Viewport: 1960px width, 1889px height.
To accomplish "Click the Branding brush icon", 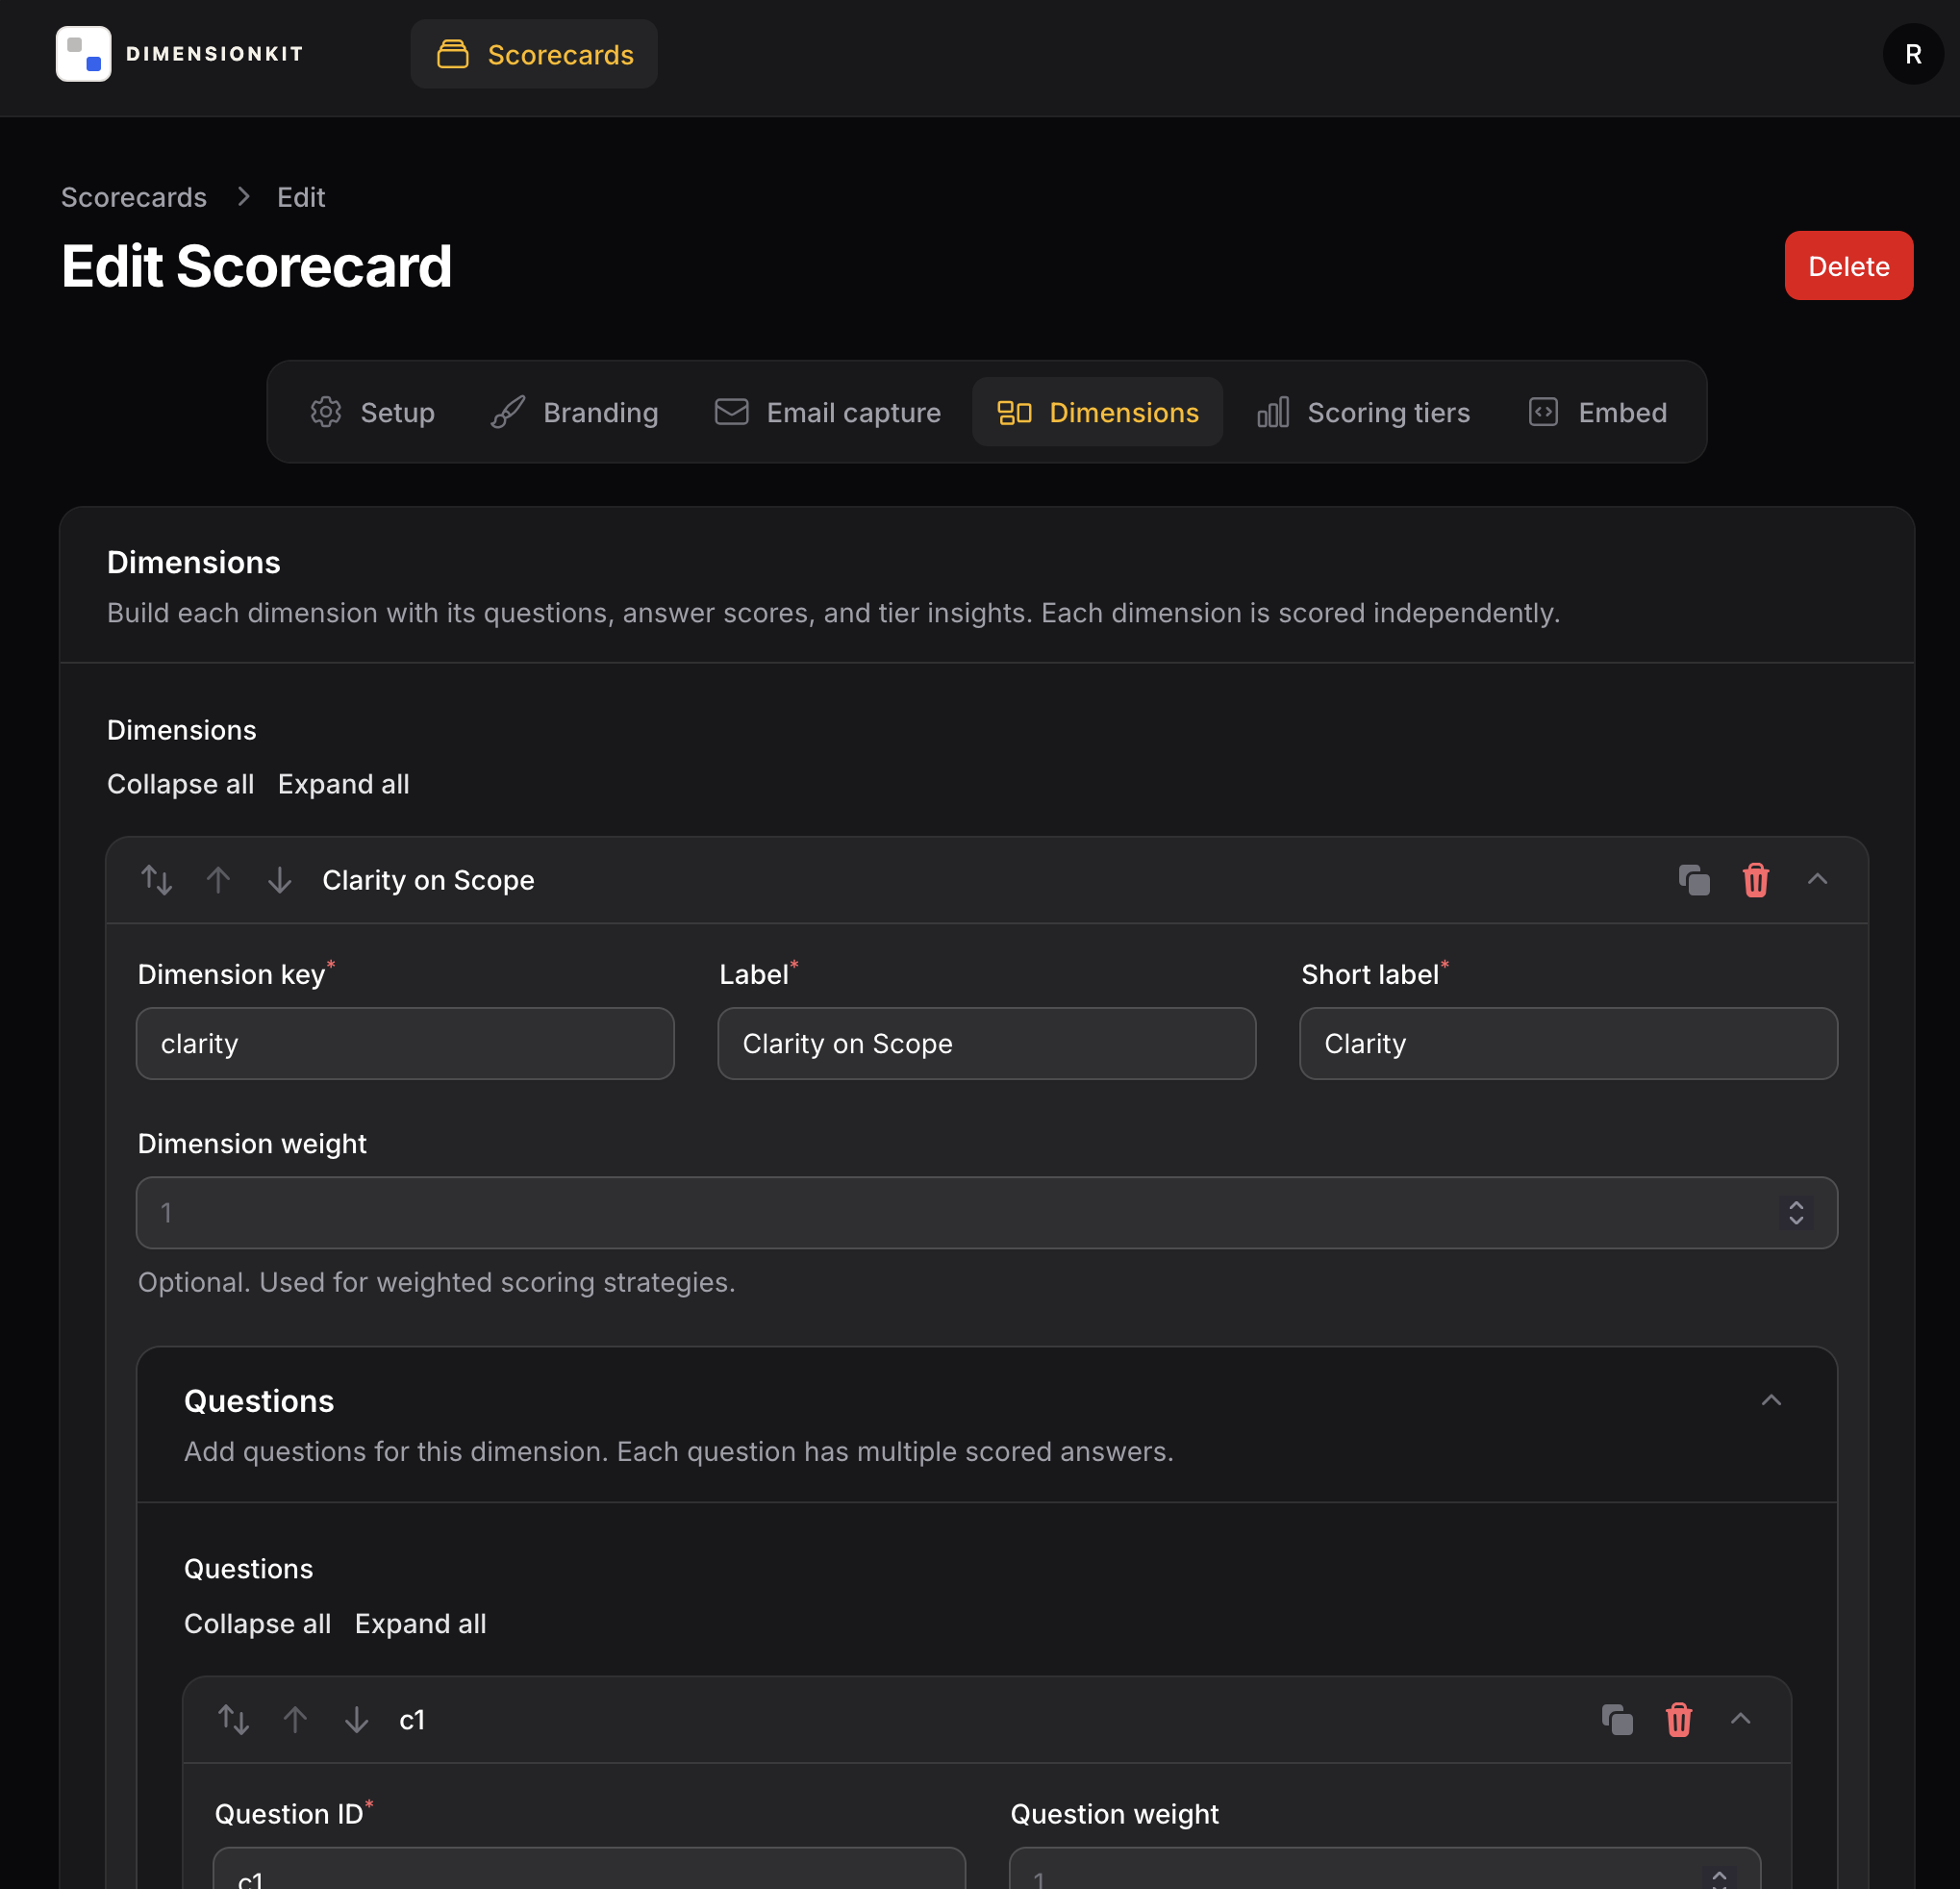I will click(x=508, y=412).
